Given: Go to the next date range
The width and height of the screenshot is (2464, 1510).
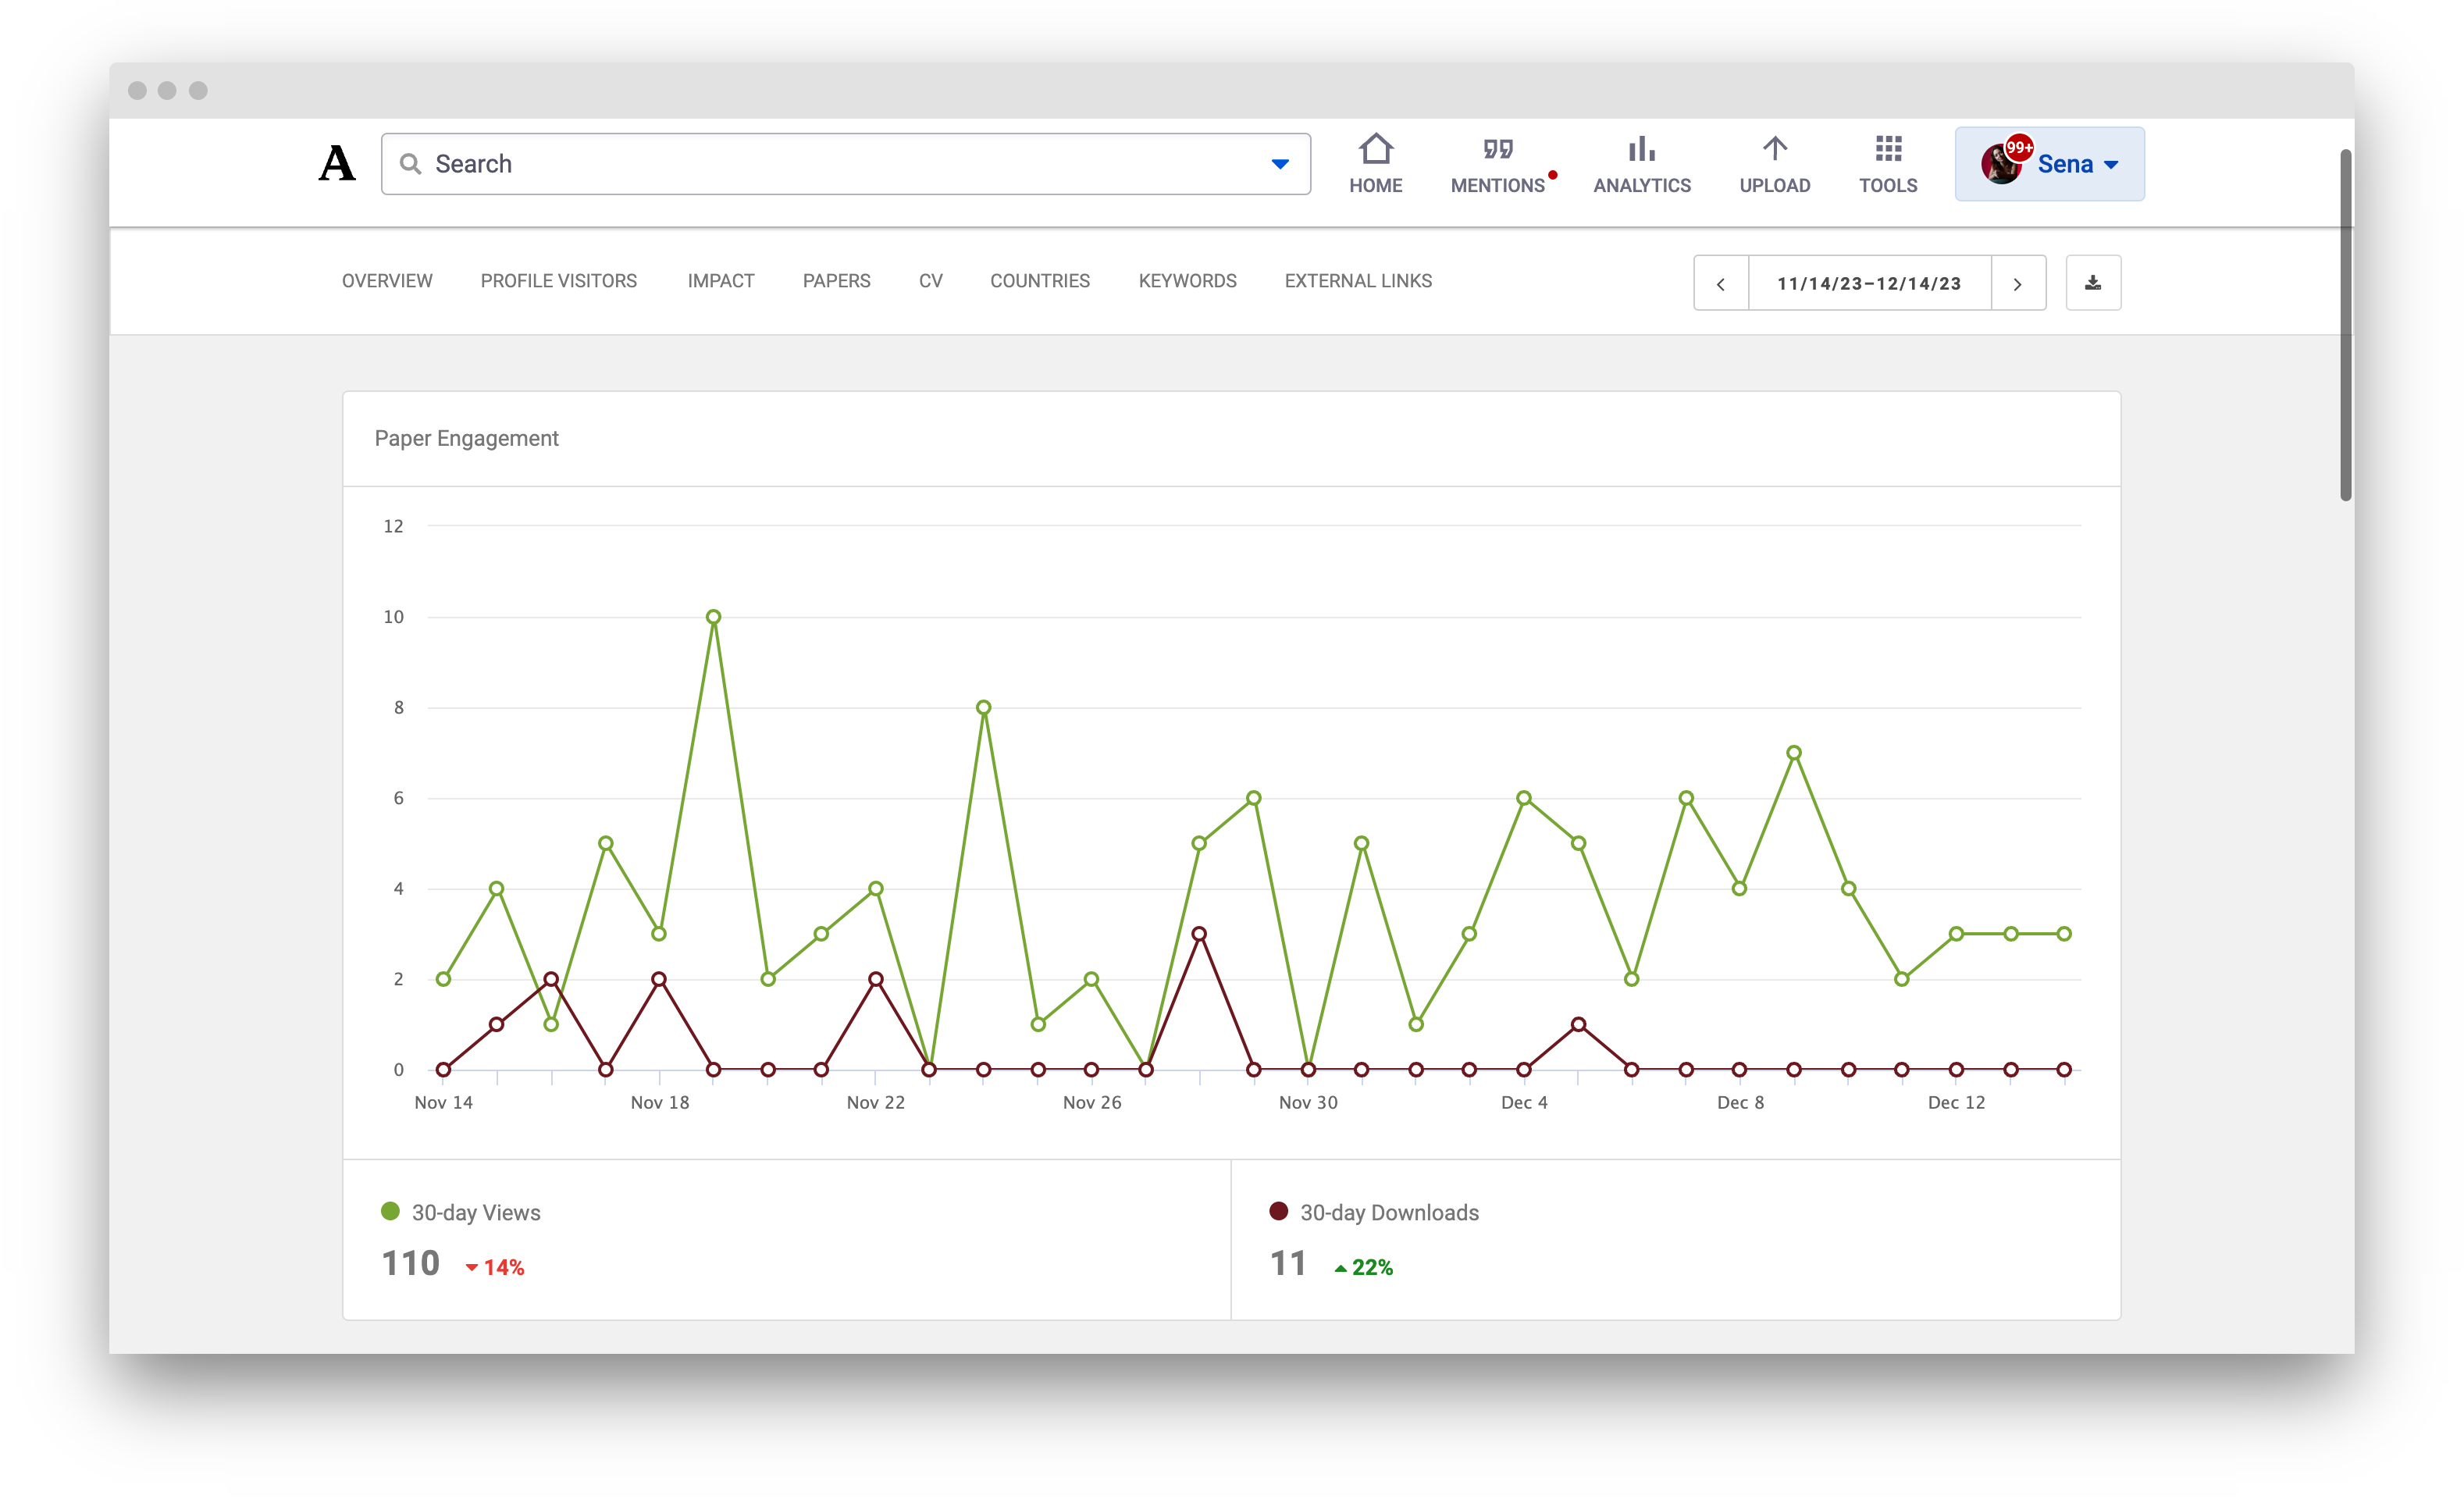Looking at the screenshot, I should point(2018,283).
